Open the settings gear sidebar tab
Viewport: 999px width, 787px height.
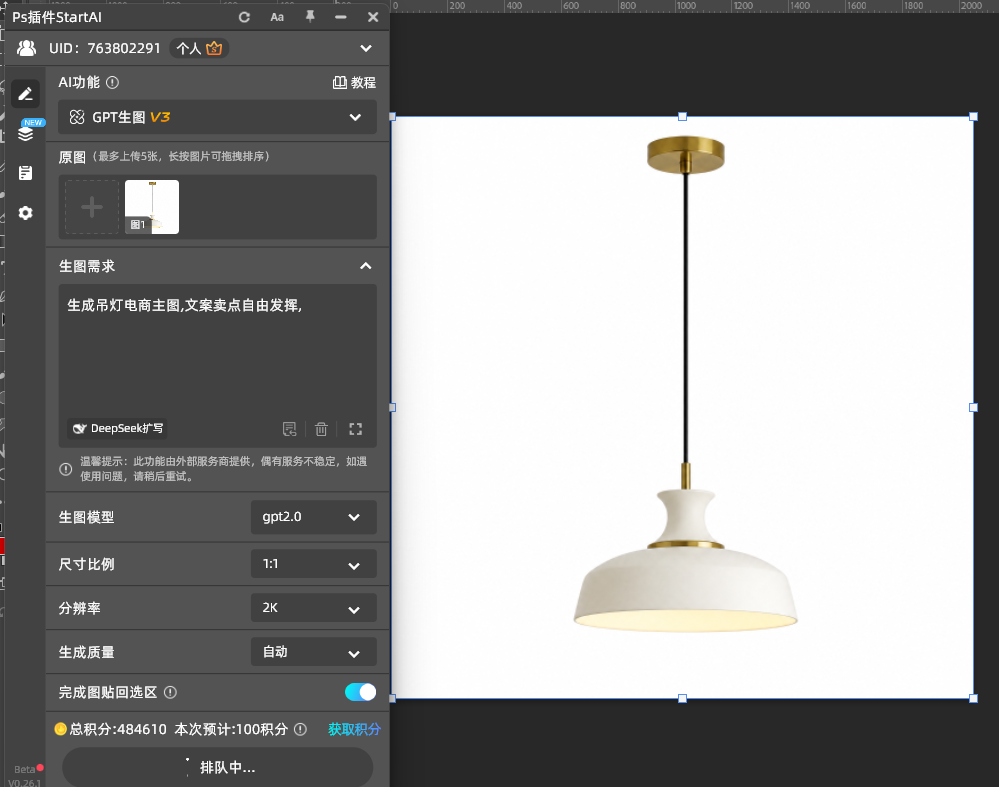pos(25,213)
